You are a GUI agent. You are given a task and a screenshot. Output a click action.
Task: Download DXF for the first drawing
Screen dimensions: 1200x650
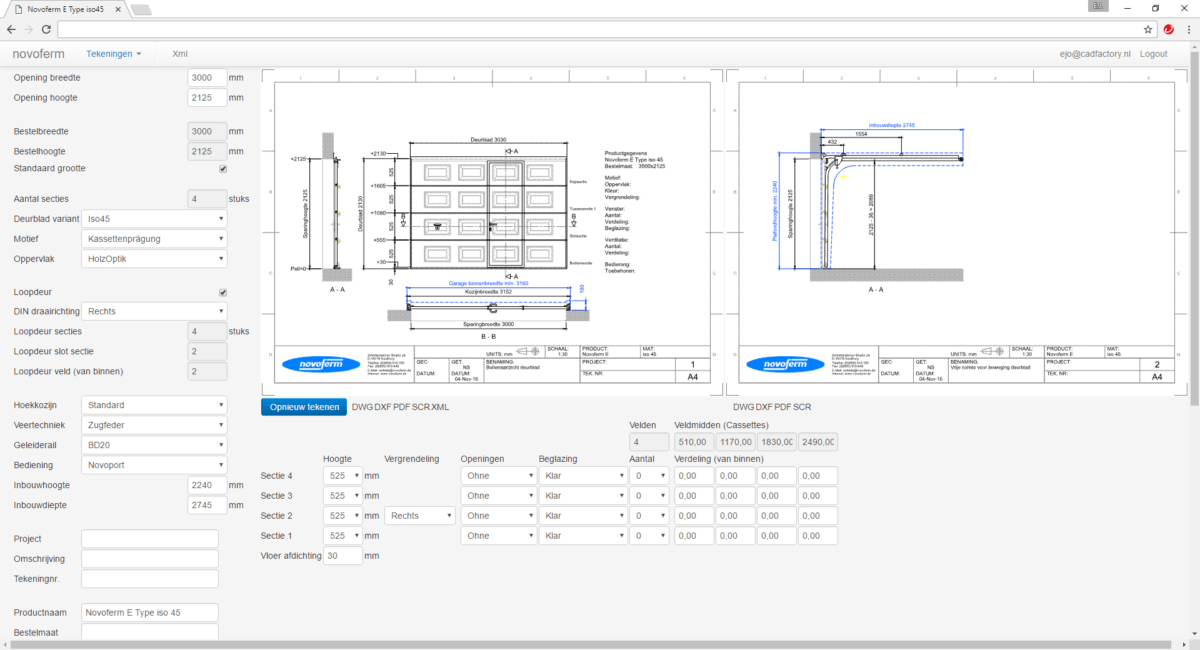(383, 407)
